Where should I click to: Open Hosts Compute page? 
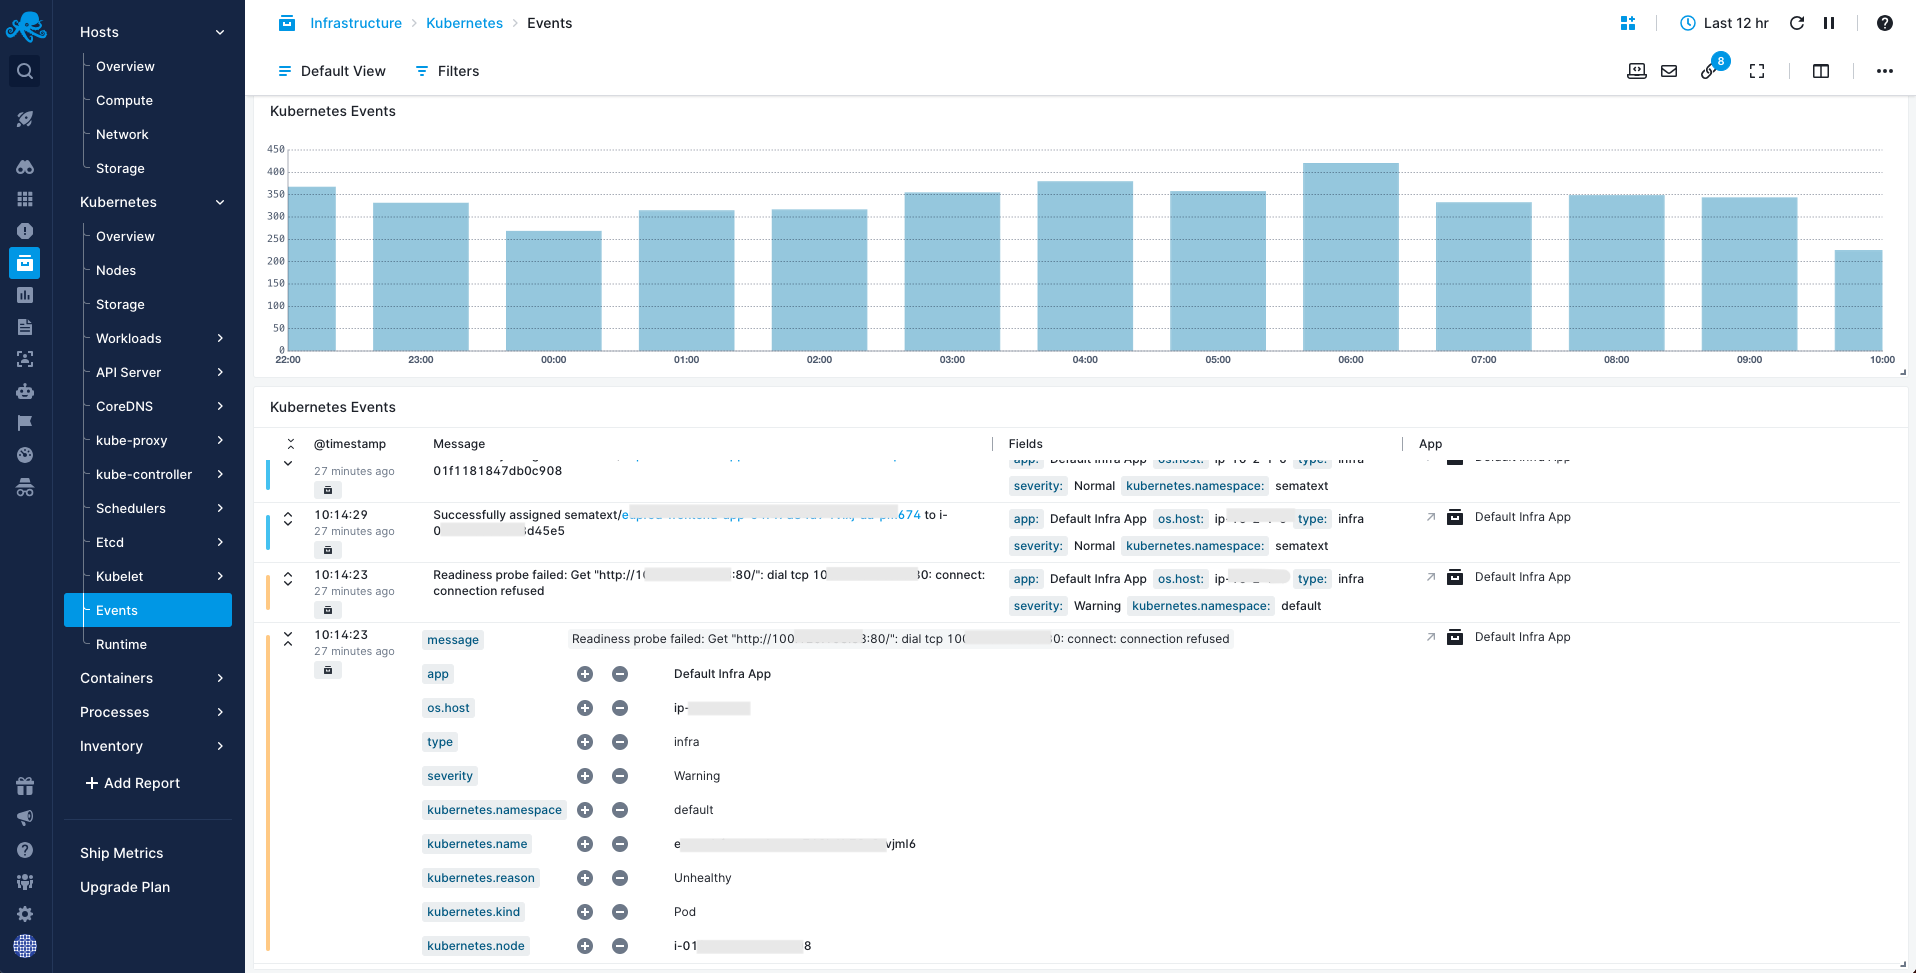click(124, 100)
